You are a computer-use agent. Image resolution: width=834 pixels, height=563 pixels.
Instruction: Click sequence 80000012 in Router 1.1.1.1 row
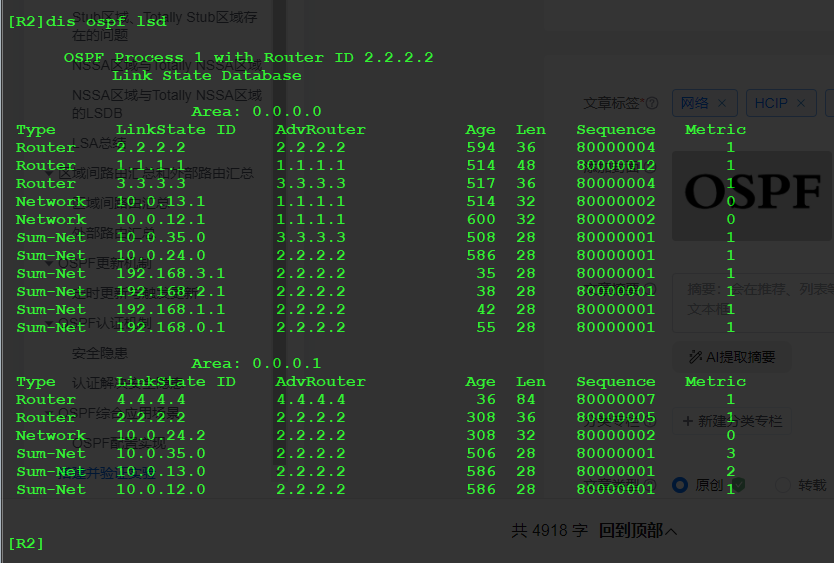click(616, 165)
